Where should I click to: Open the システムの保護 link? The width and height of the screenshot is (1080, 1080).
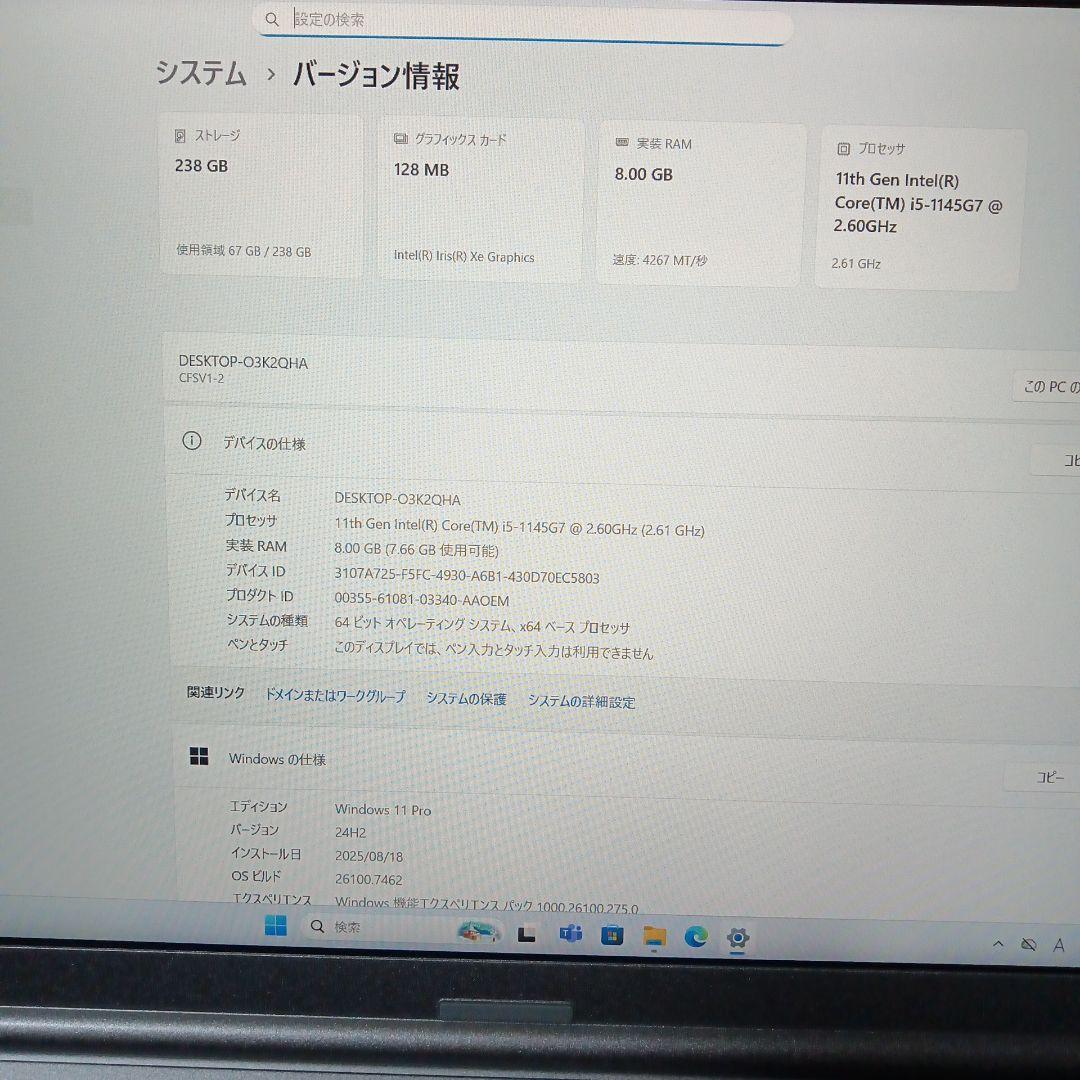pos(466,701)
